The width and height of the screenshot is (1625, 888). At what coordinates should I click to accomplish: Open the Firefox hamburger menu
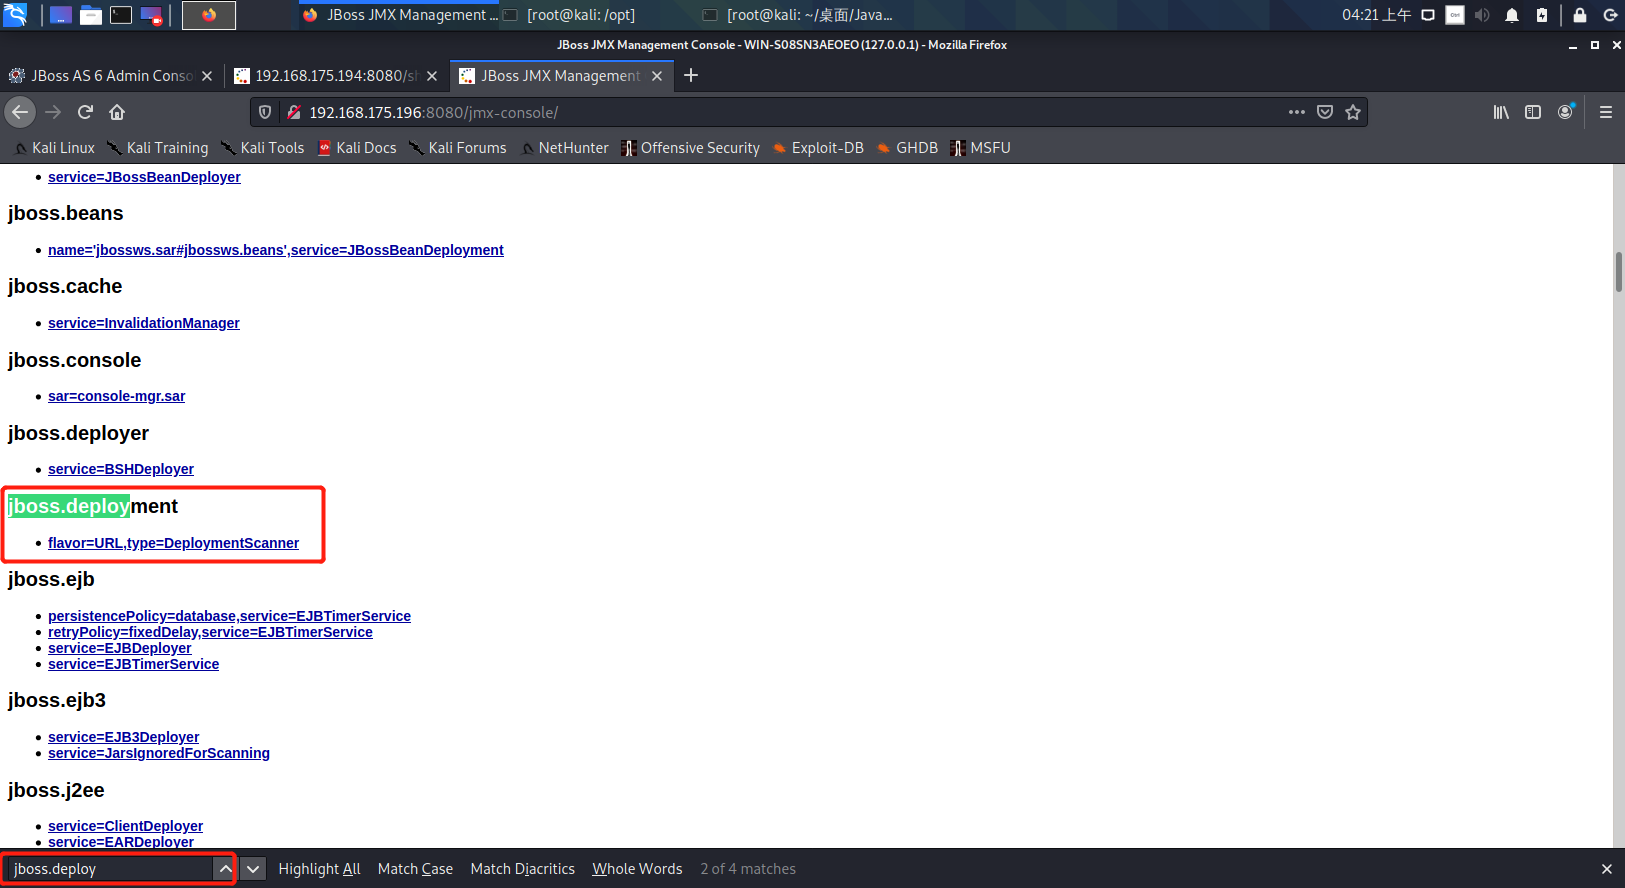1605,112
